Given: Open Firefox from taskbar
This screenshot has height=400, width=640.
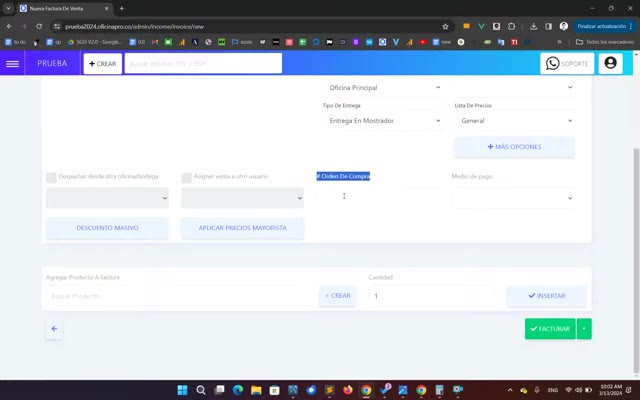Looking at the screenshot, I should pos(348,390).
